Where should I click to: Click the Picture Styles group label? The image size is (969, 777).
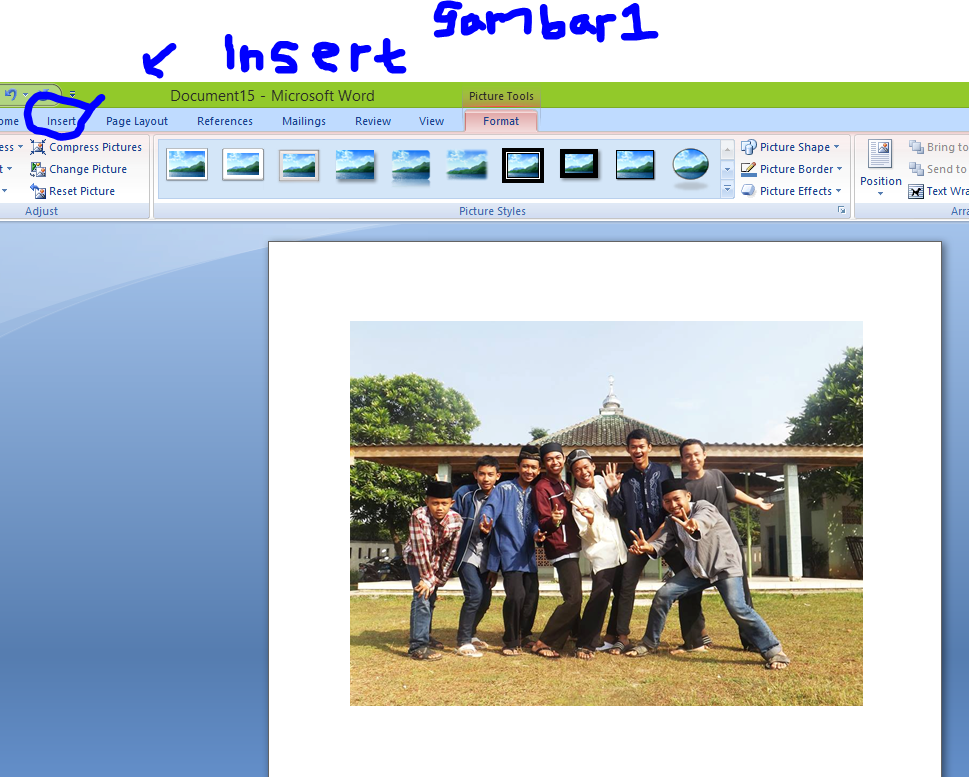pyautogui.click(x=492, y=211)
